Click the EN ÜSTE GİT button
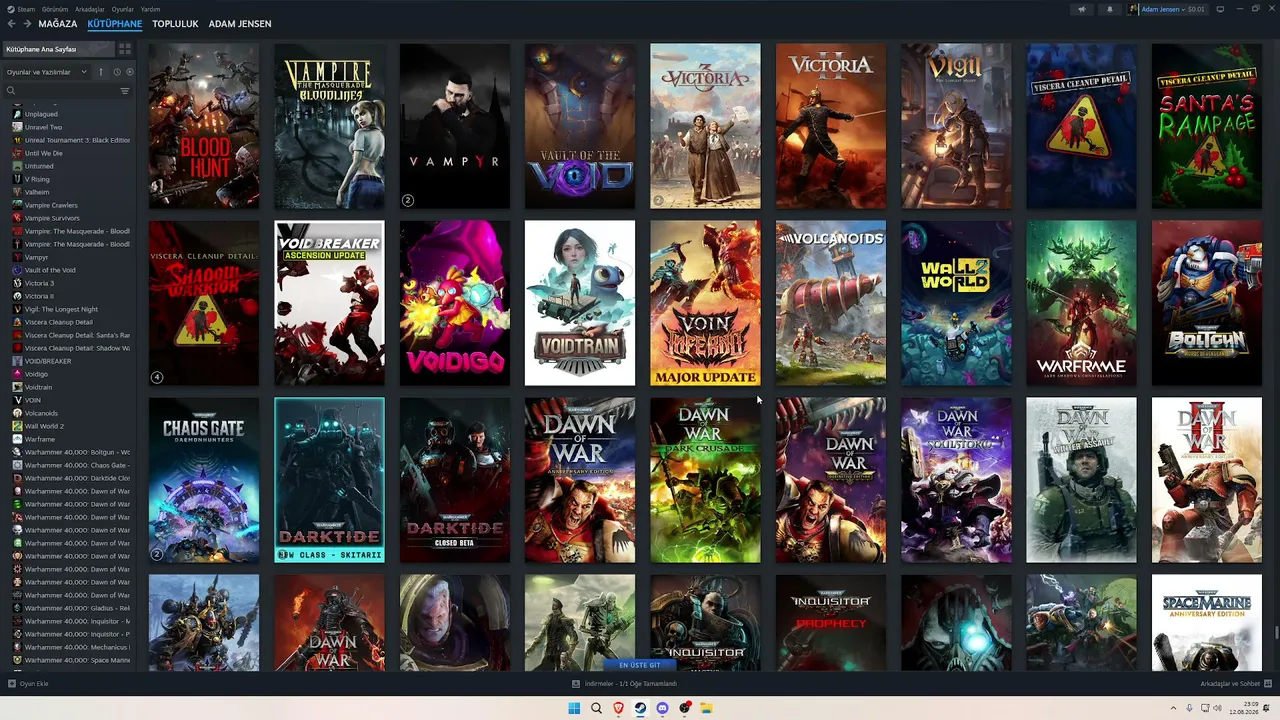Image resolution: width=1280 pixels, height=720 pixels. 640,665
